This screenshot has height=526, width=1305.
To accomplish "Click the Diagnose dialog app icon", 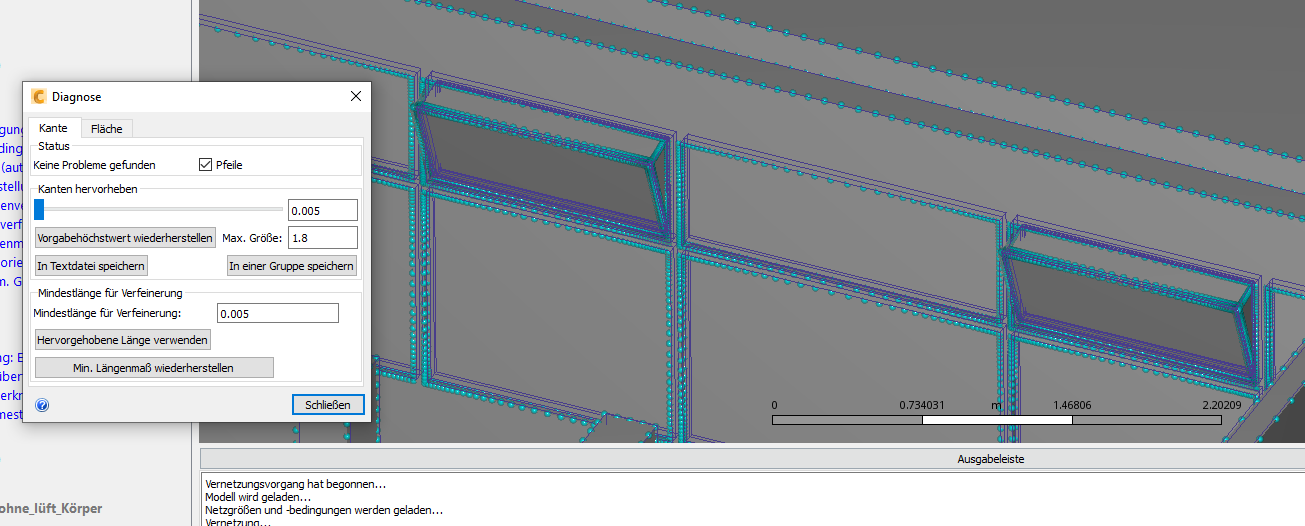I will click(x=39, y=97).
